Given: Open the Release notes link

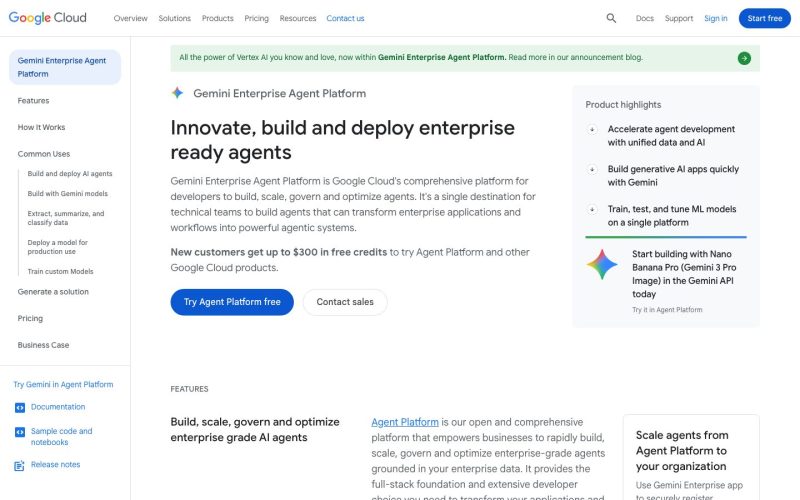Looking at the screenshot, I should pyautogui.click(x=56, y=464).
